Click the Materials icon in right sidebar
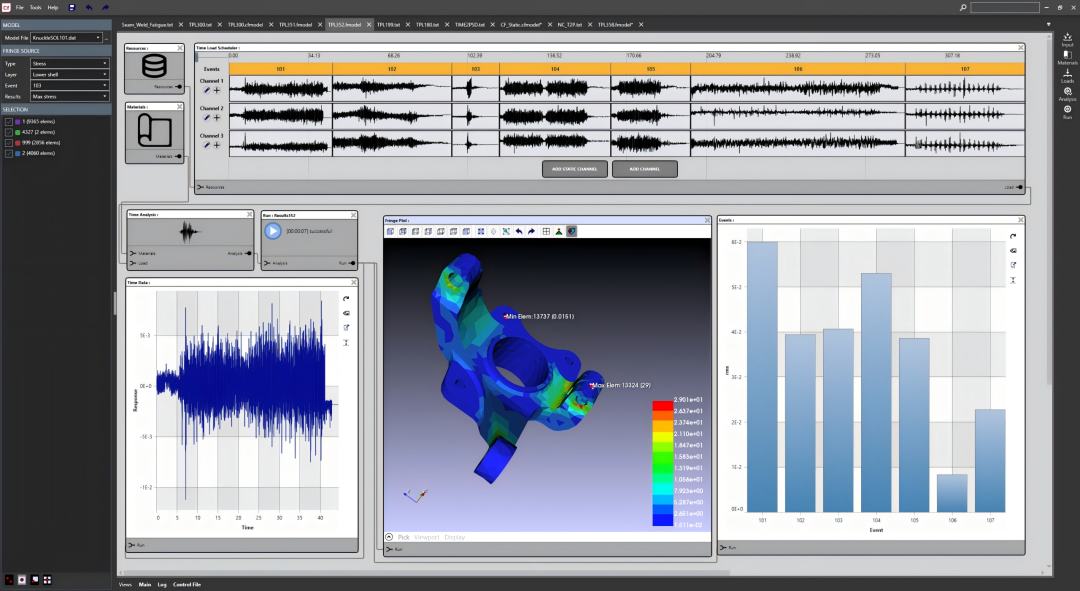Viewport: 1080px width, 591px height. click(x=1067, y=55)
